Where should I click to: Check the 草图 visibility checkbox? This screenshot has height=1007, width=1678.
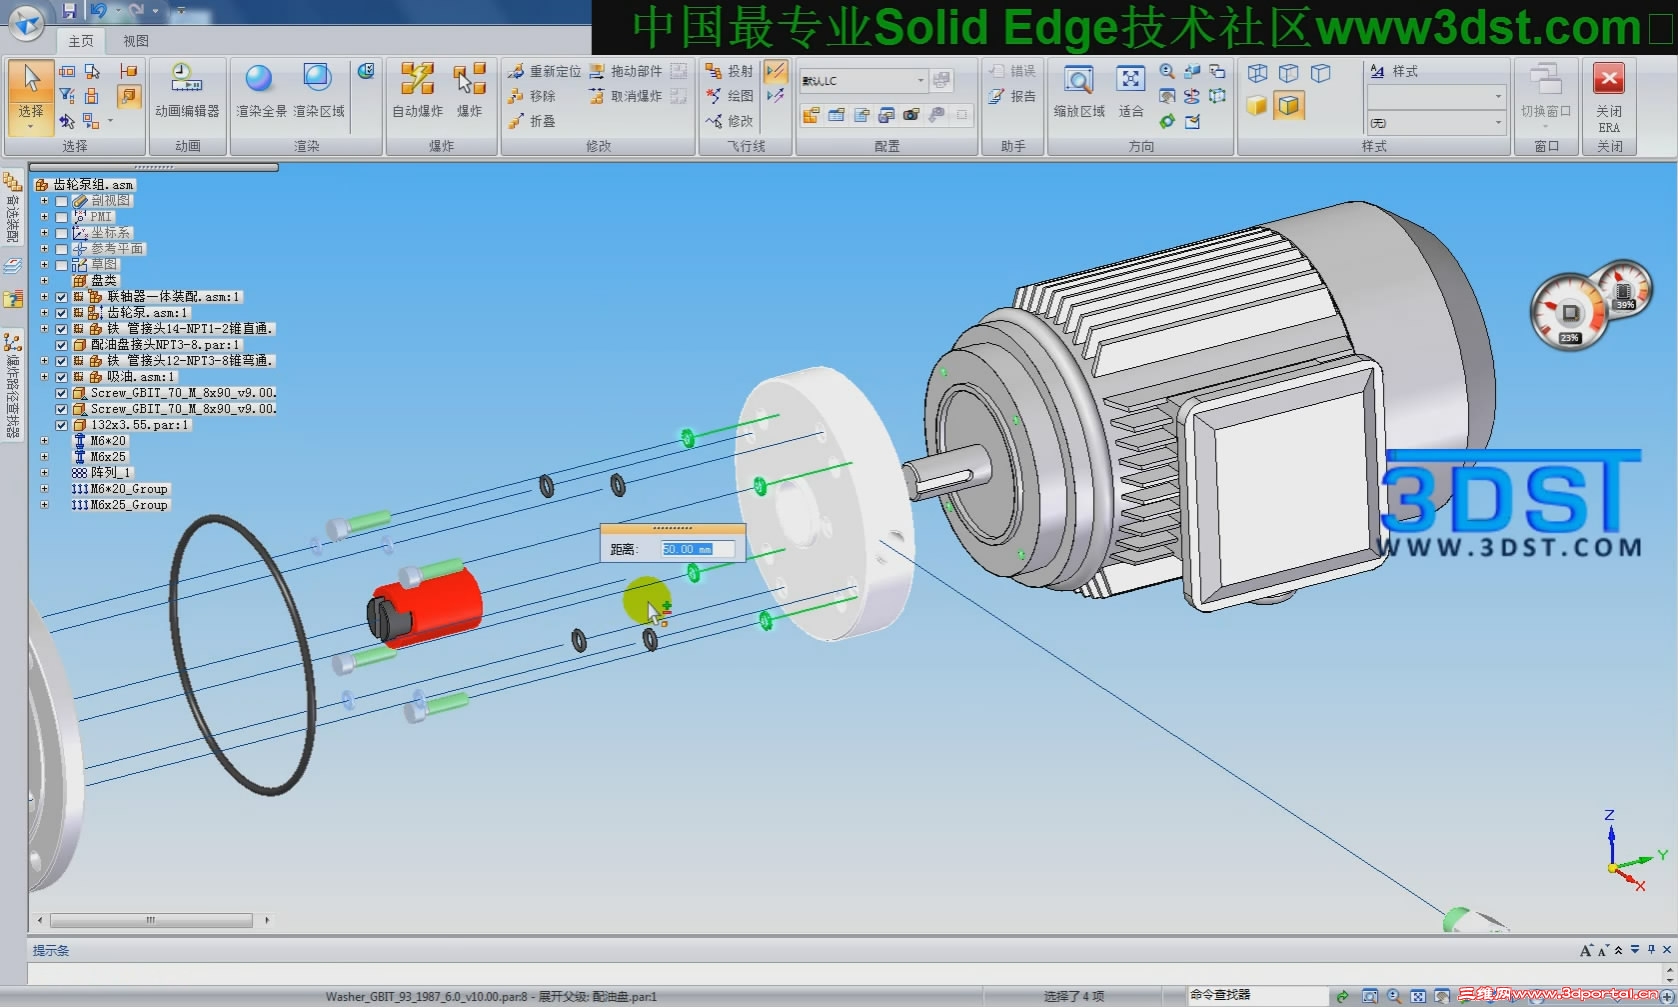click(62, 265)
